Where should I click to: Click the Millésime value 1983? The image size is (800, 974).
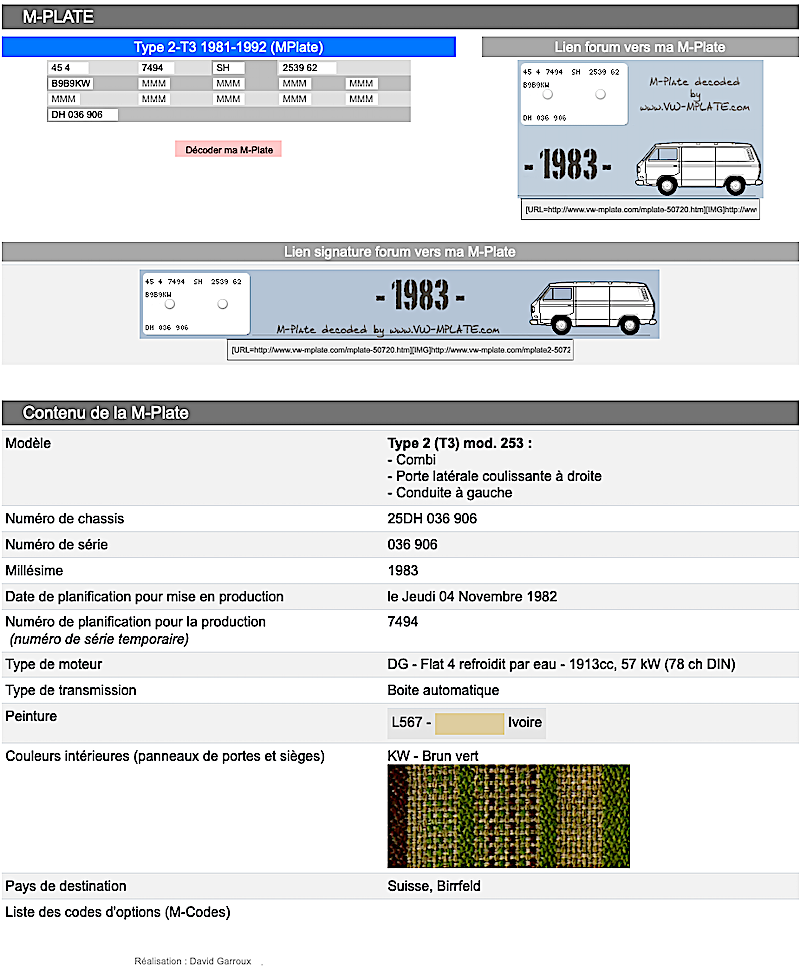[x=403, y=571]
